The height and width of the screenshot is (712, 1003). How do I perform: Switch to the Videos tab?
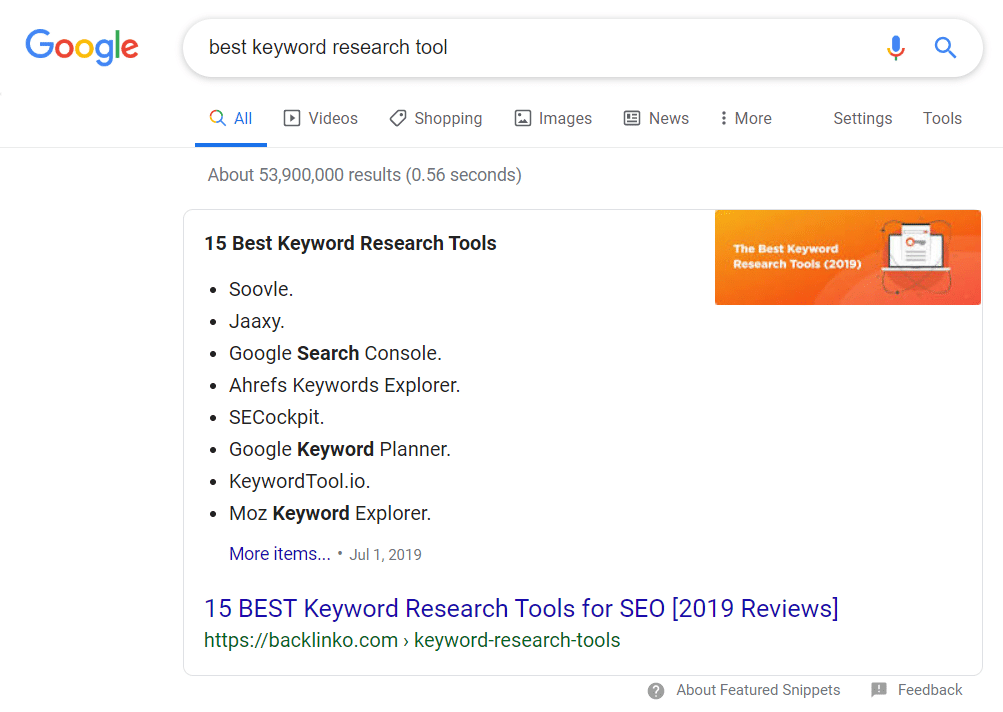[320, 118]
